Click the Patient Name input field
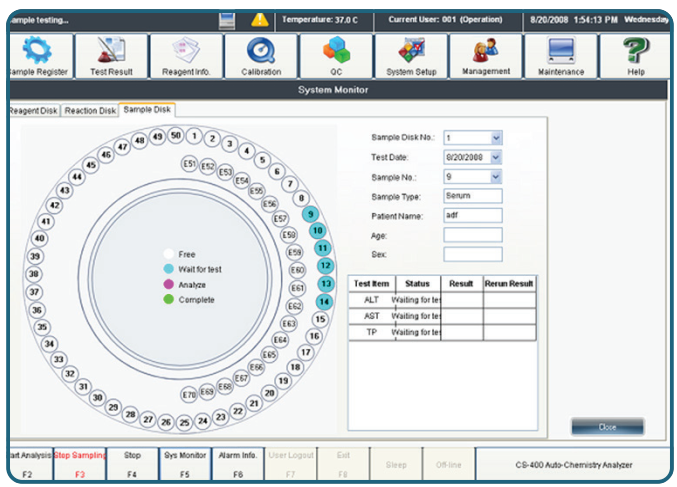Viewport: 677px width, 487px height. pos(473,215)
